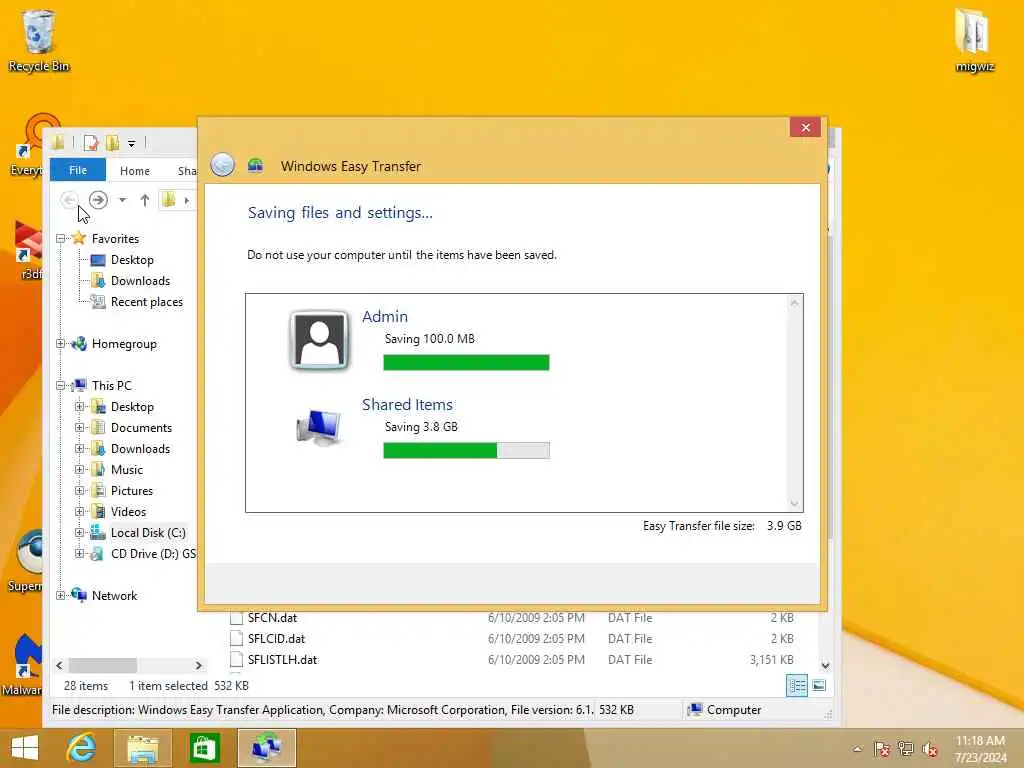Click the navigation pane left scroll arrow
The image size is (1024, 768).
[59, 665]
